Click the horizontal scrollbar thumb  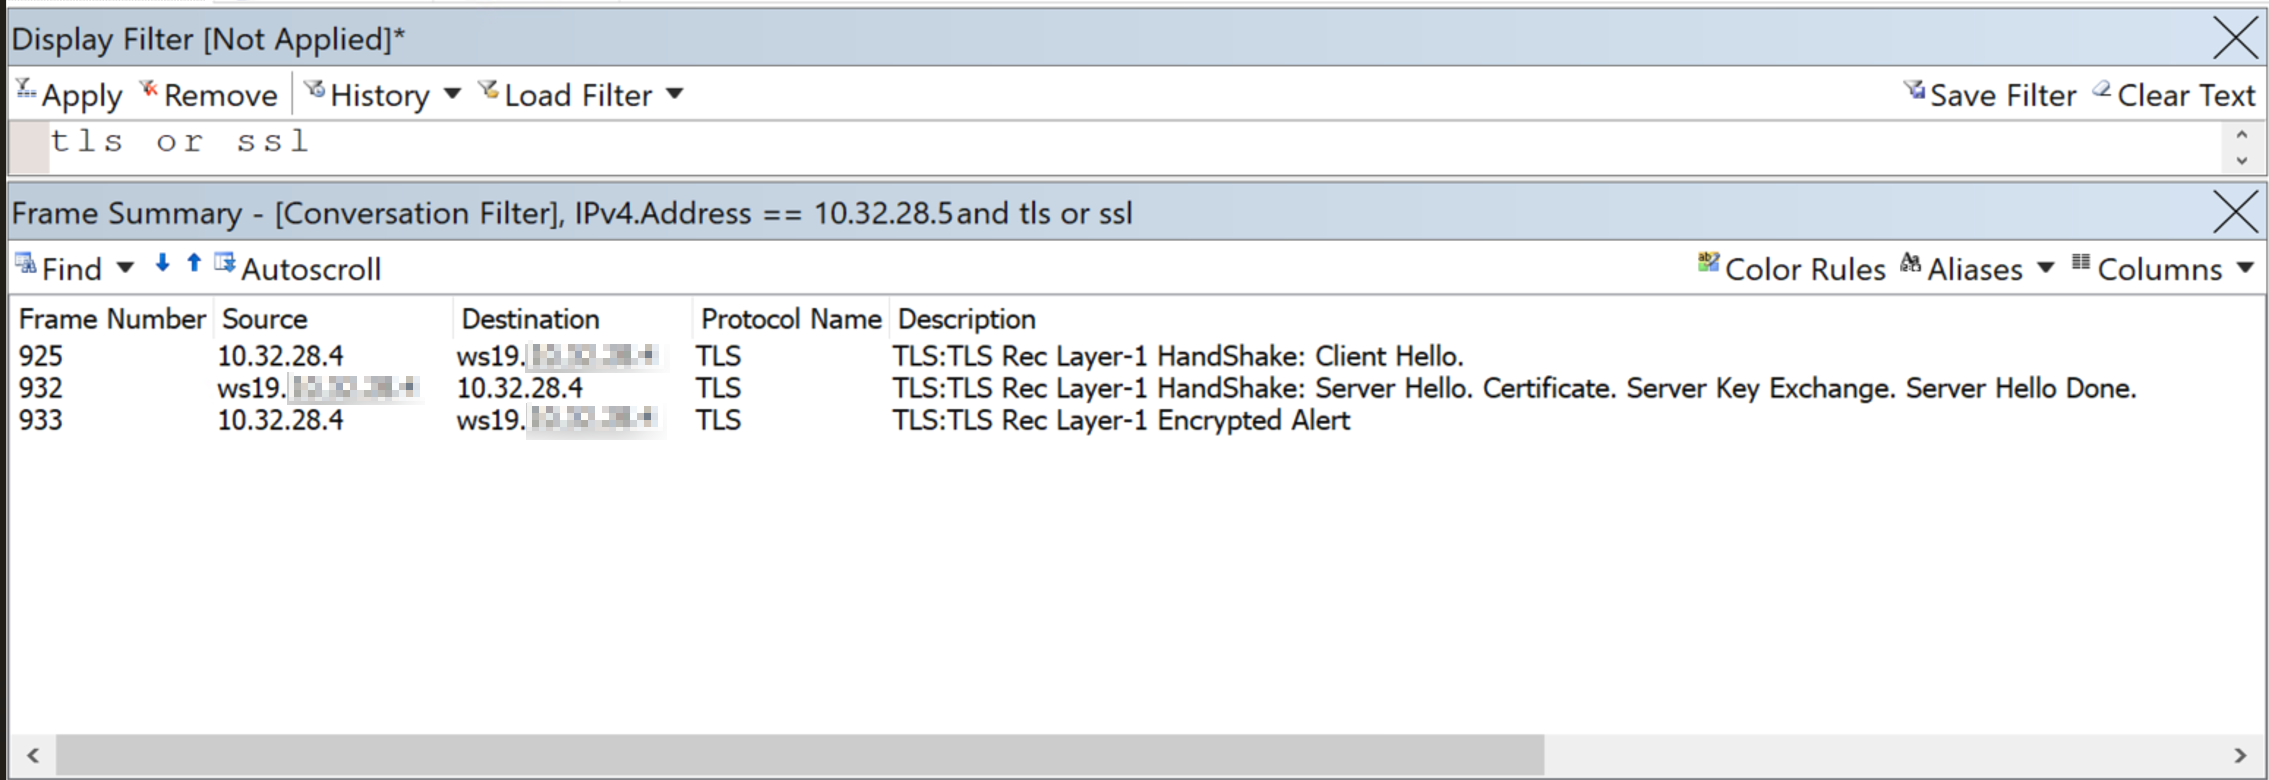[x=799, y=755]
